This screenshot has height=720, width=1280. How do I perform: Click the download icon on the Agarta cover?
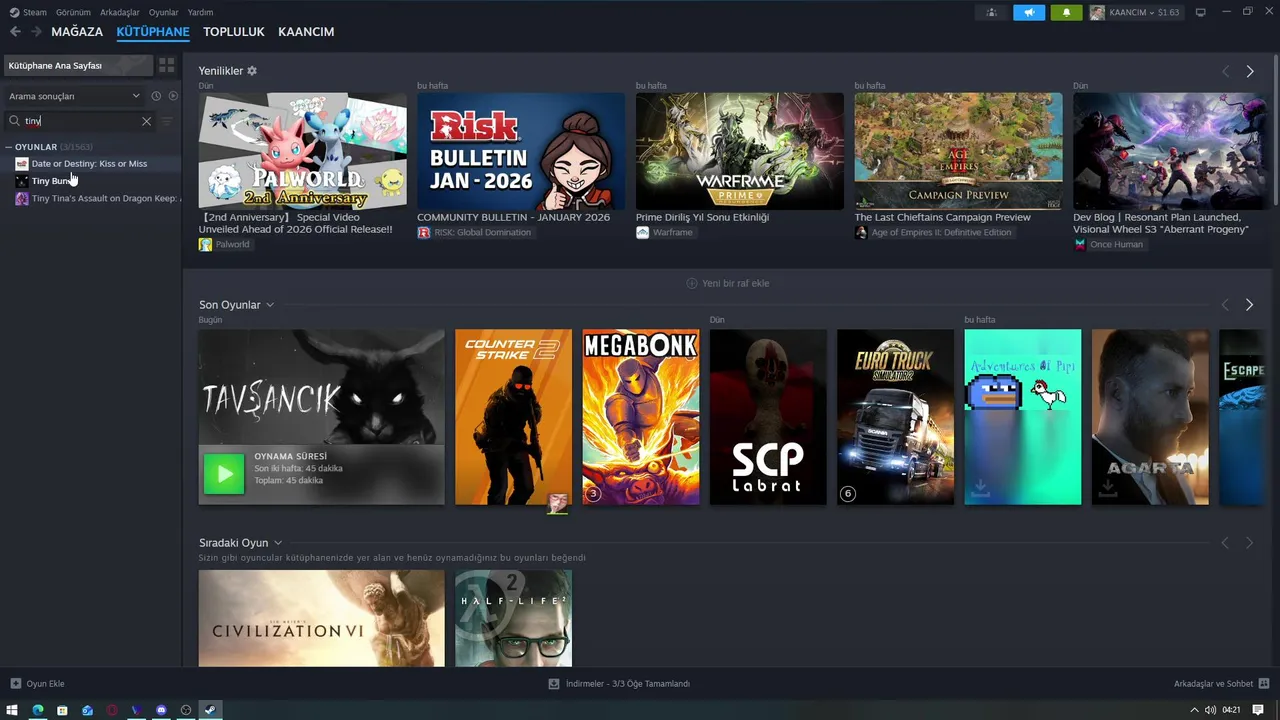click(1108, 487)
